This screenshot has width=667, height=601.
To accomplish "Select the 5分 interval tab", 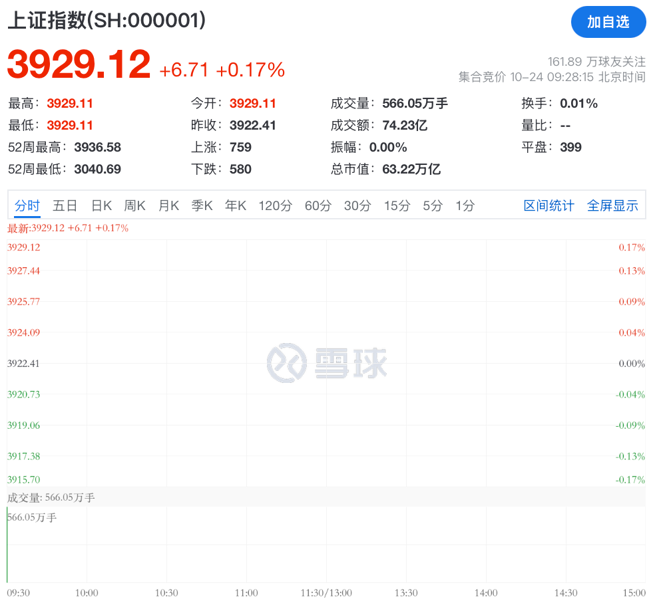I will pyautogui.click(x=432, y=206).
